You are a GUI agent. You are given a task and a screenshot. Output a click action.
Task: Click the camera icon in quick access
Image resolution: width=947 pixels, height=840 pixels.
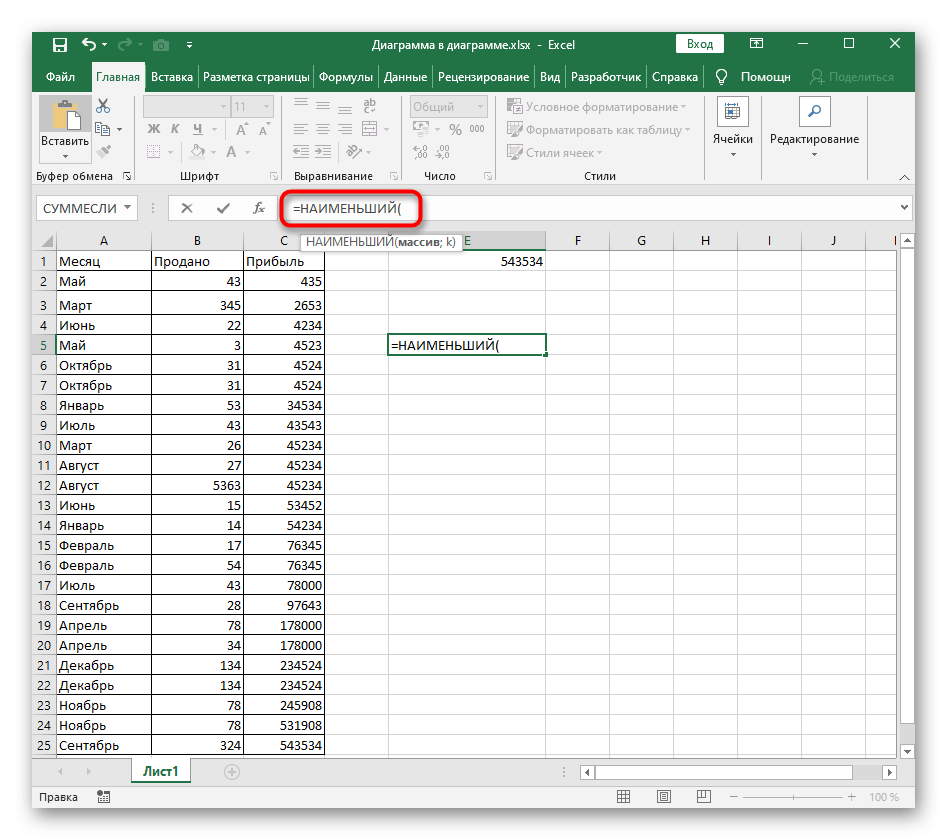pyautogui.click(x=161, y=45)
